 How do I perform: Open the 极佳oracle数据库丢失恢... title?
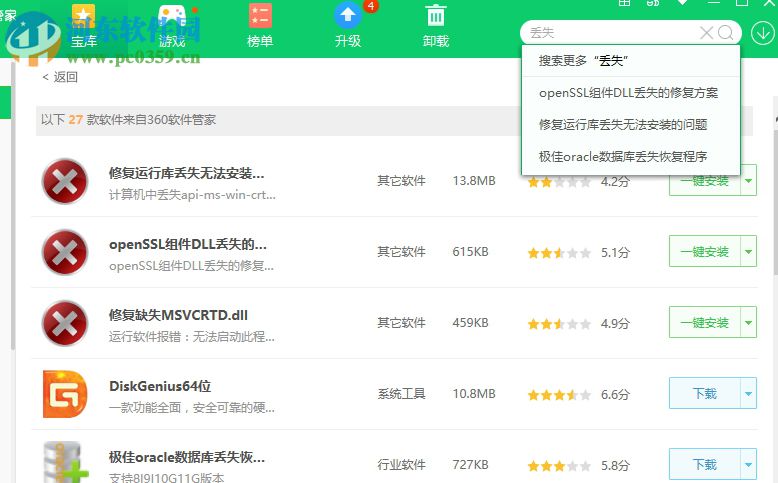click(x=187, y=457)
